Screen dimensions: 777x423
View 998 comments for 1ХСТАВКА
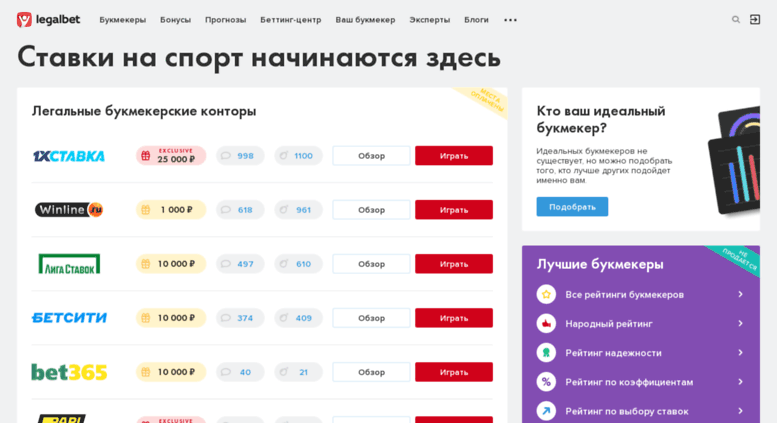240,156
